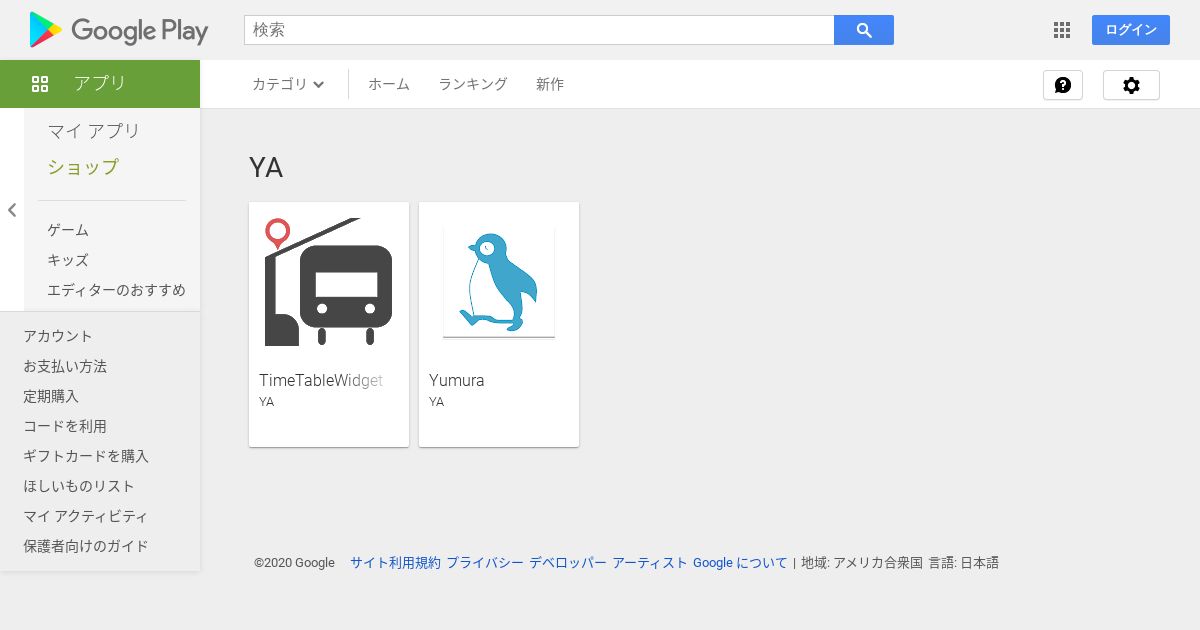Click the Google Play logo

tap(119, 30)
